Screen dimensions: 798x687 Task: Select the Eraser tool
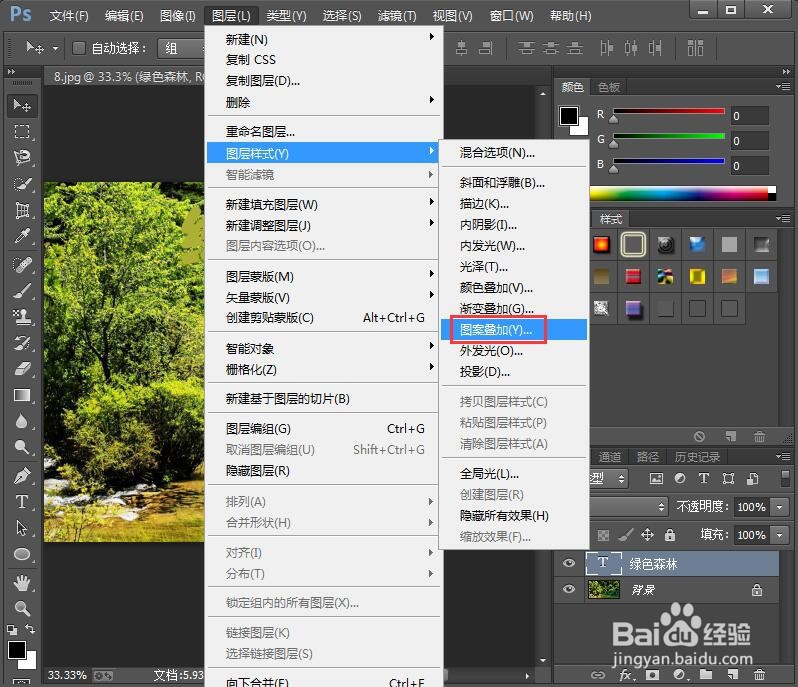(22, 369)
